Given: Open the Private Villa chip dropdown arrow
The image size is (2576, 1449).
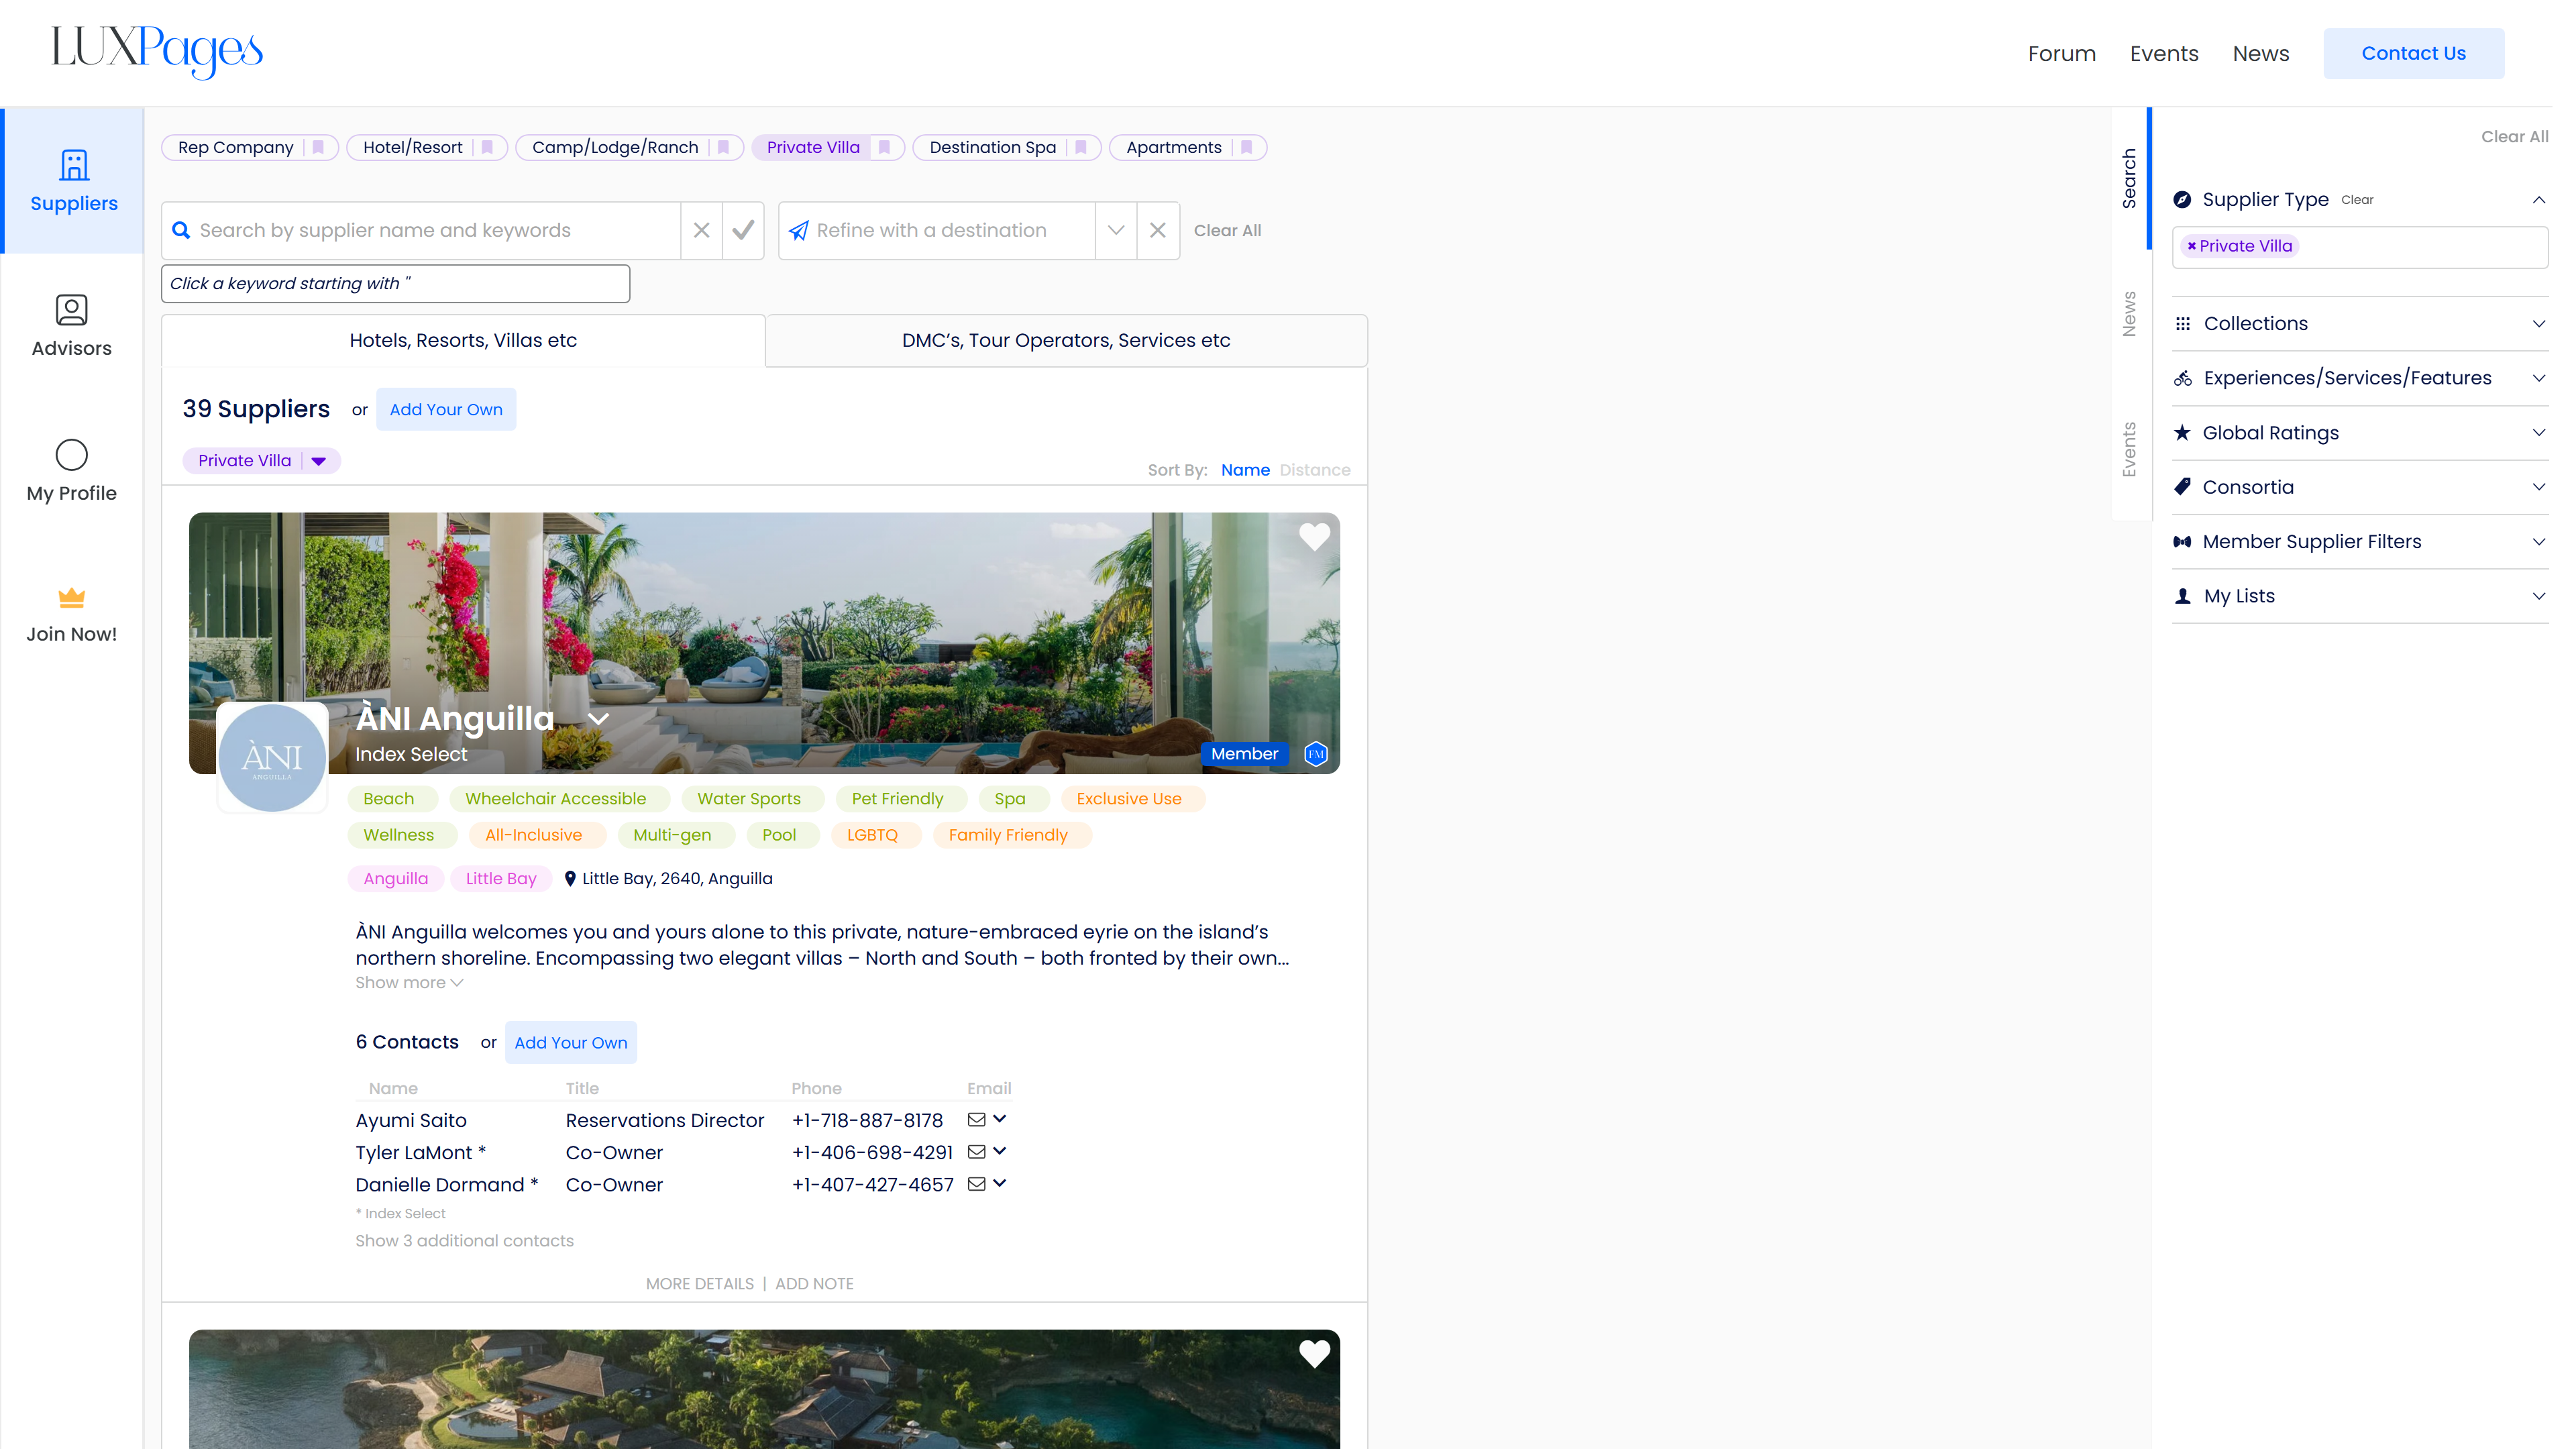Looking at the screenshot, I should pyautogui.click(x=319, y=461).
